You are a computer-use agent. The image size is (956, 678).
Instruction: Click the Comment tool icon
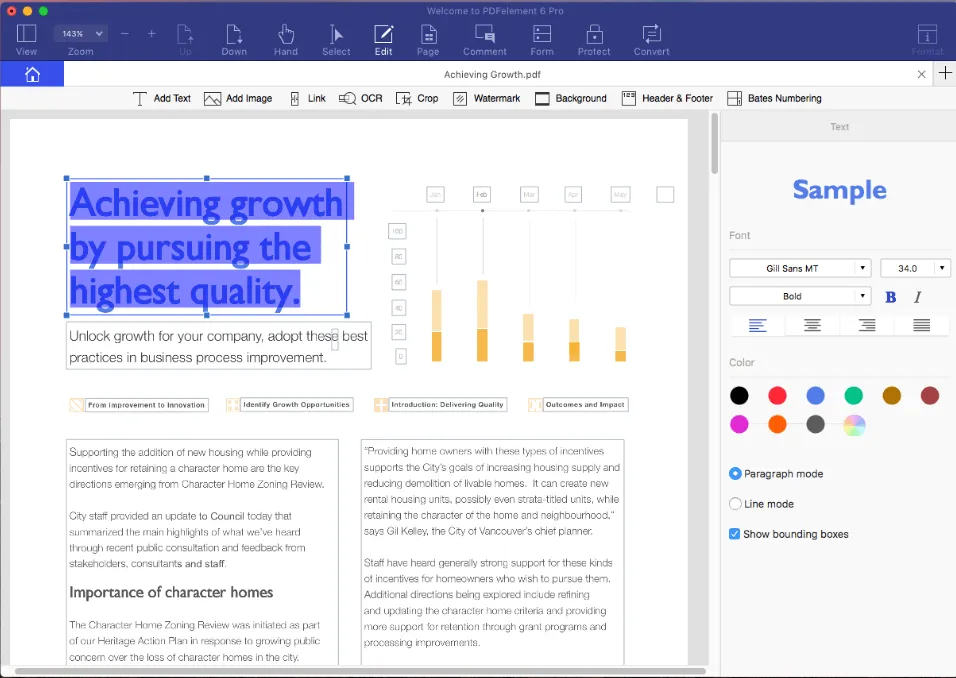[x=484, y=39]
